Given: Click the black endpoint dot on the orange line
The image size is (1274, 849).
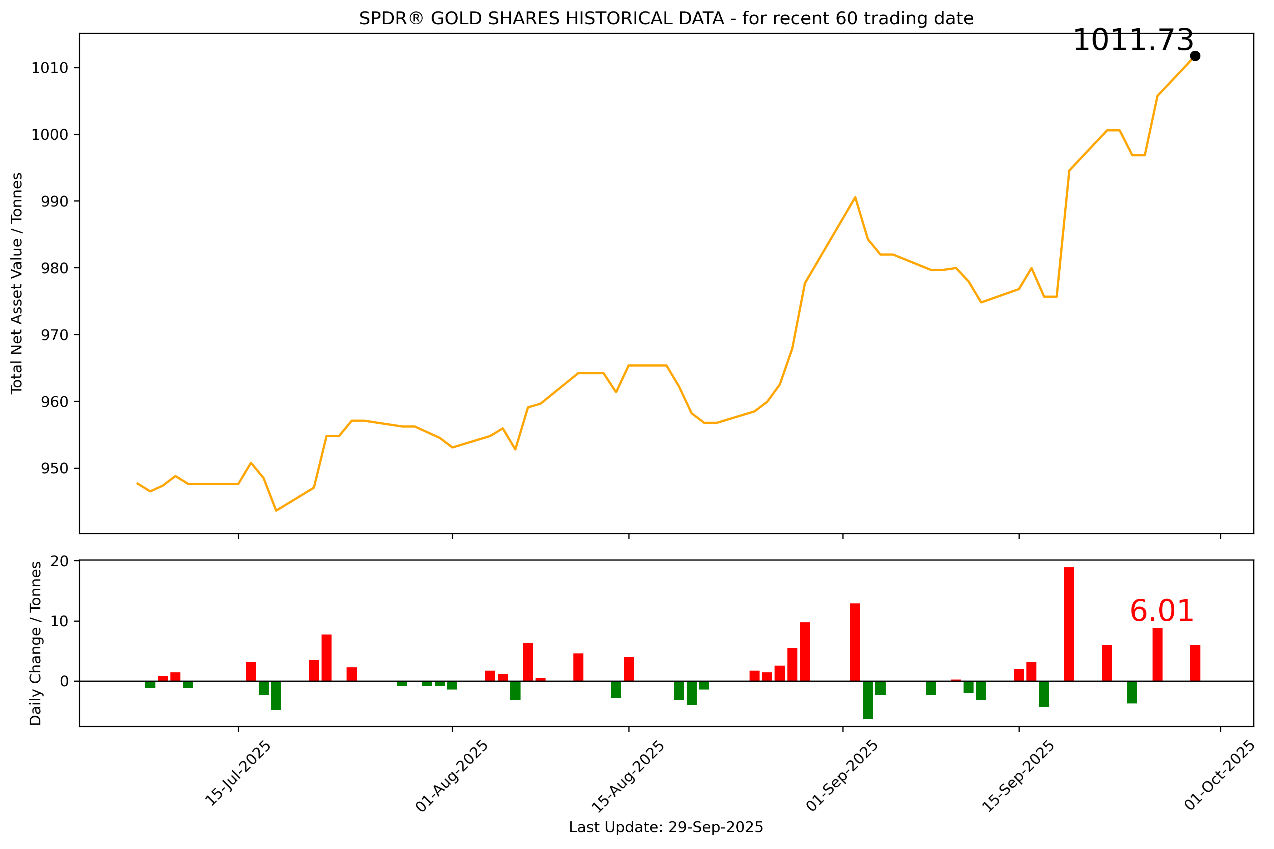Looking at the screenshot, I should pyautogui.click(x=1195, y=56).
